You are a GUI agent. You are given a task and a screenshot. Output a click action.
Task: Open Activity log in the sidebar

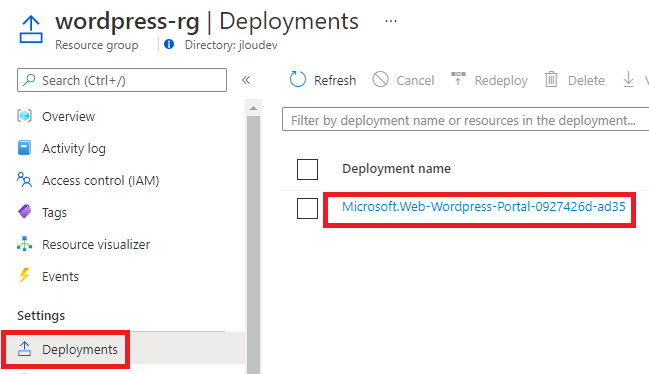(74, 149)
